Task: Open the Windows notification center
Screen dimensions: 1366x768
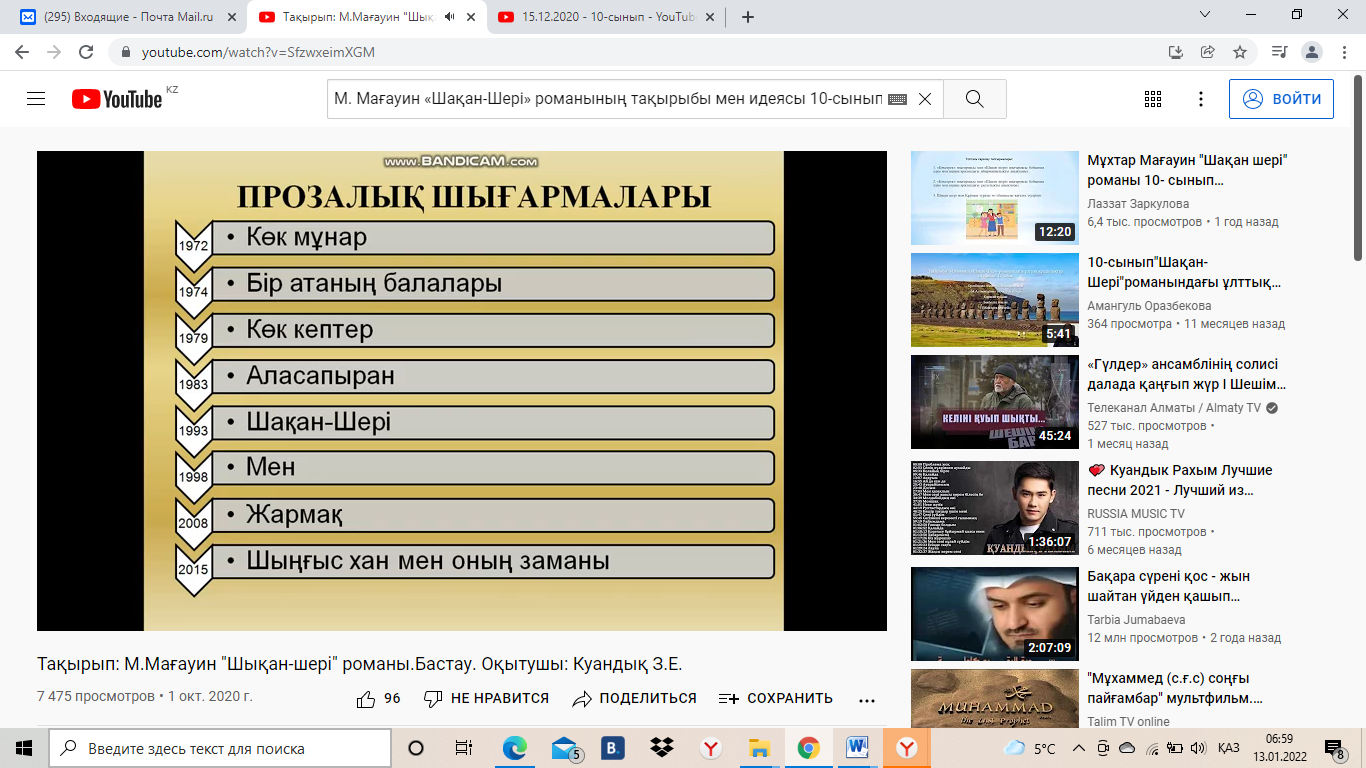Action: click(x=1334, y=748)
